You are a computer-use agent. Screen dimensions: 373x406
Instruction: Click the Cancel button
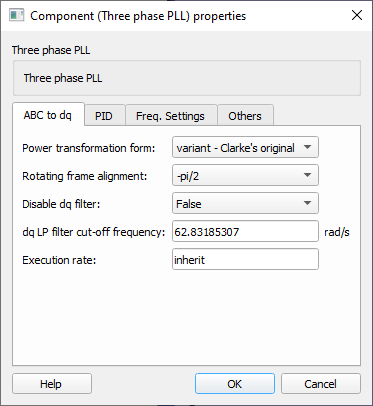(321, 384)
